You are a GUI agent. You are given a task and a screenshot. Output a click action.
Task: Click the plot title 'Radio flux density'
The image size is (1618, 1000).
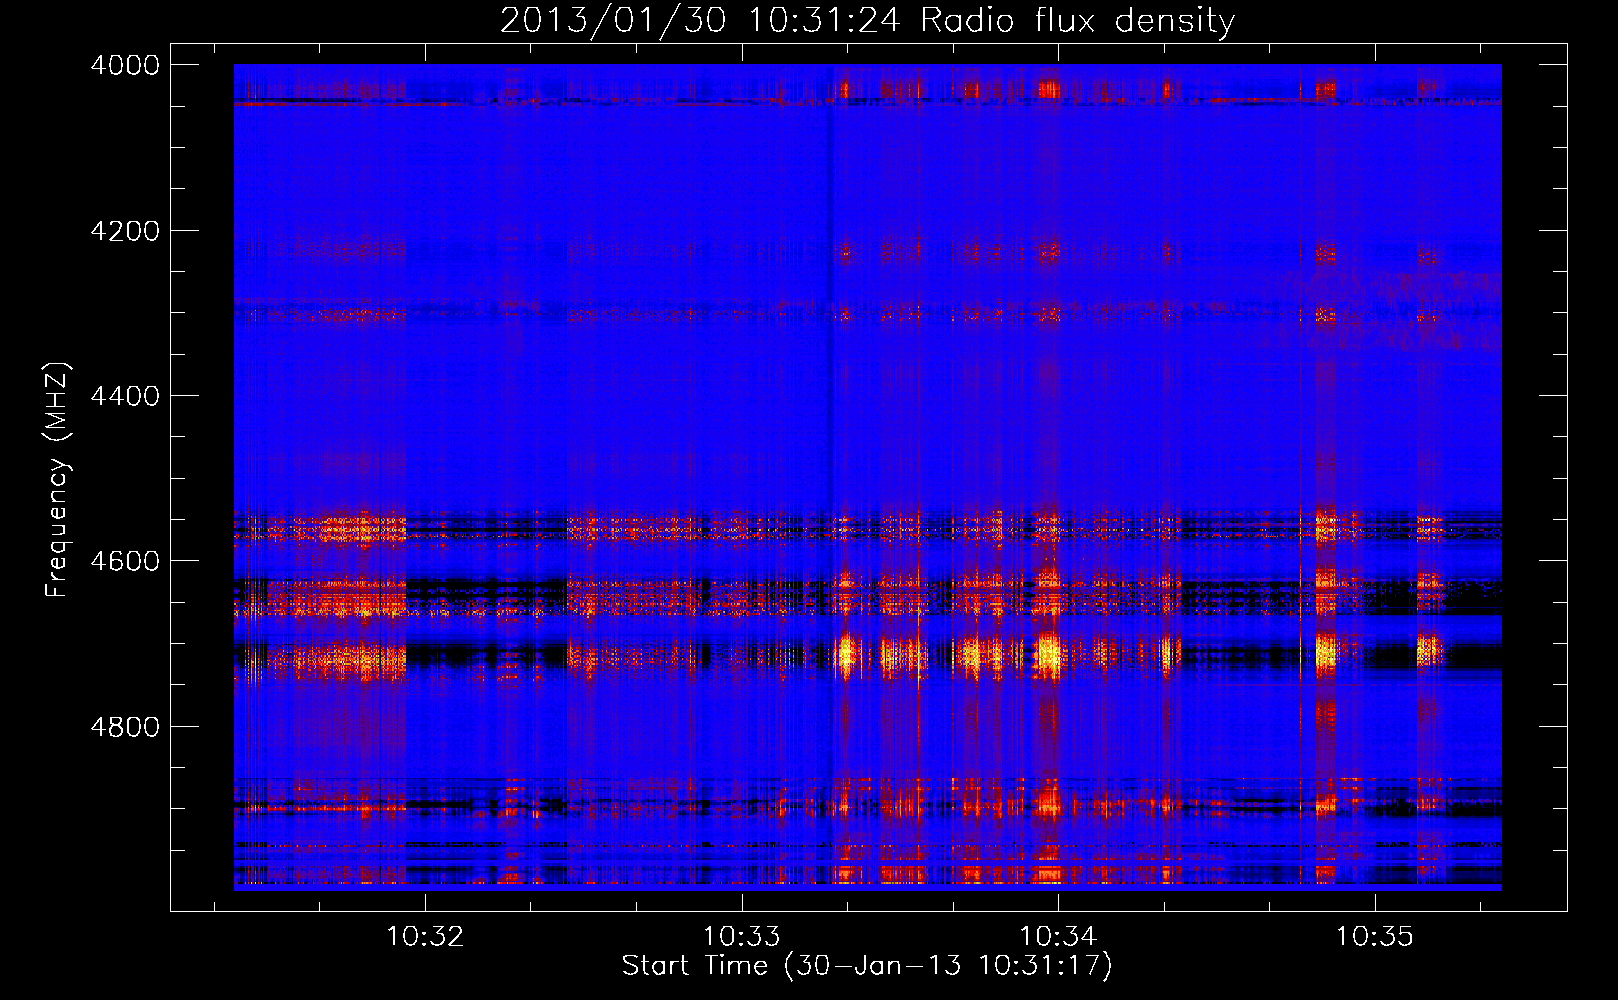click(x=1077, y=20)
